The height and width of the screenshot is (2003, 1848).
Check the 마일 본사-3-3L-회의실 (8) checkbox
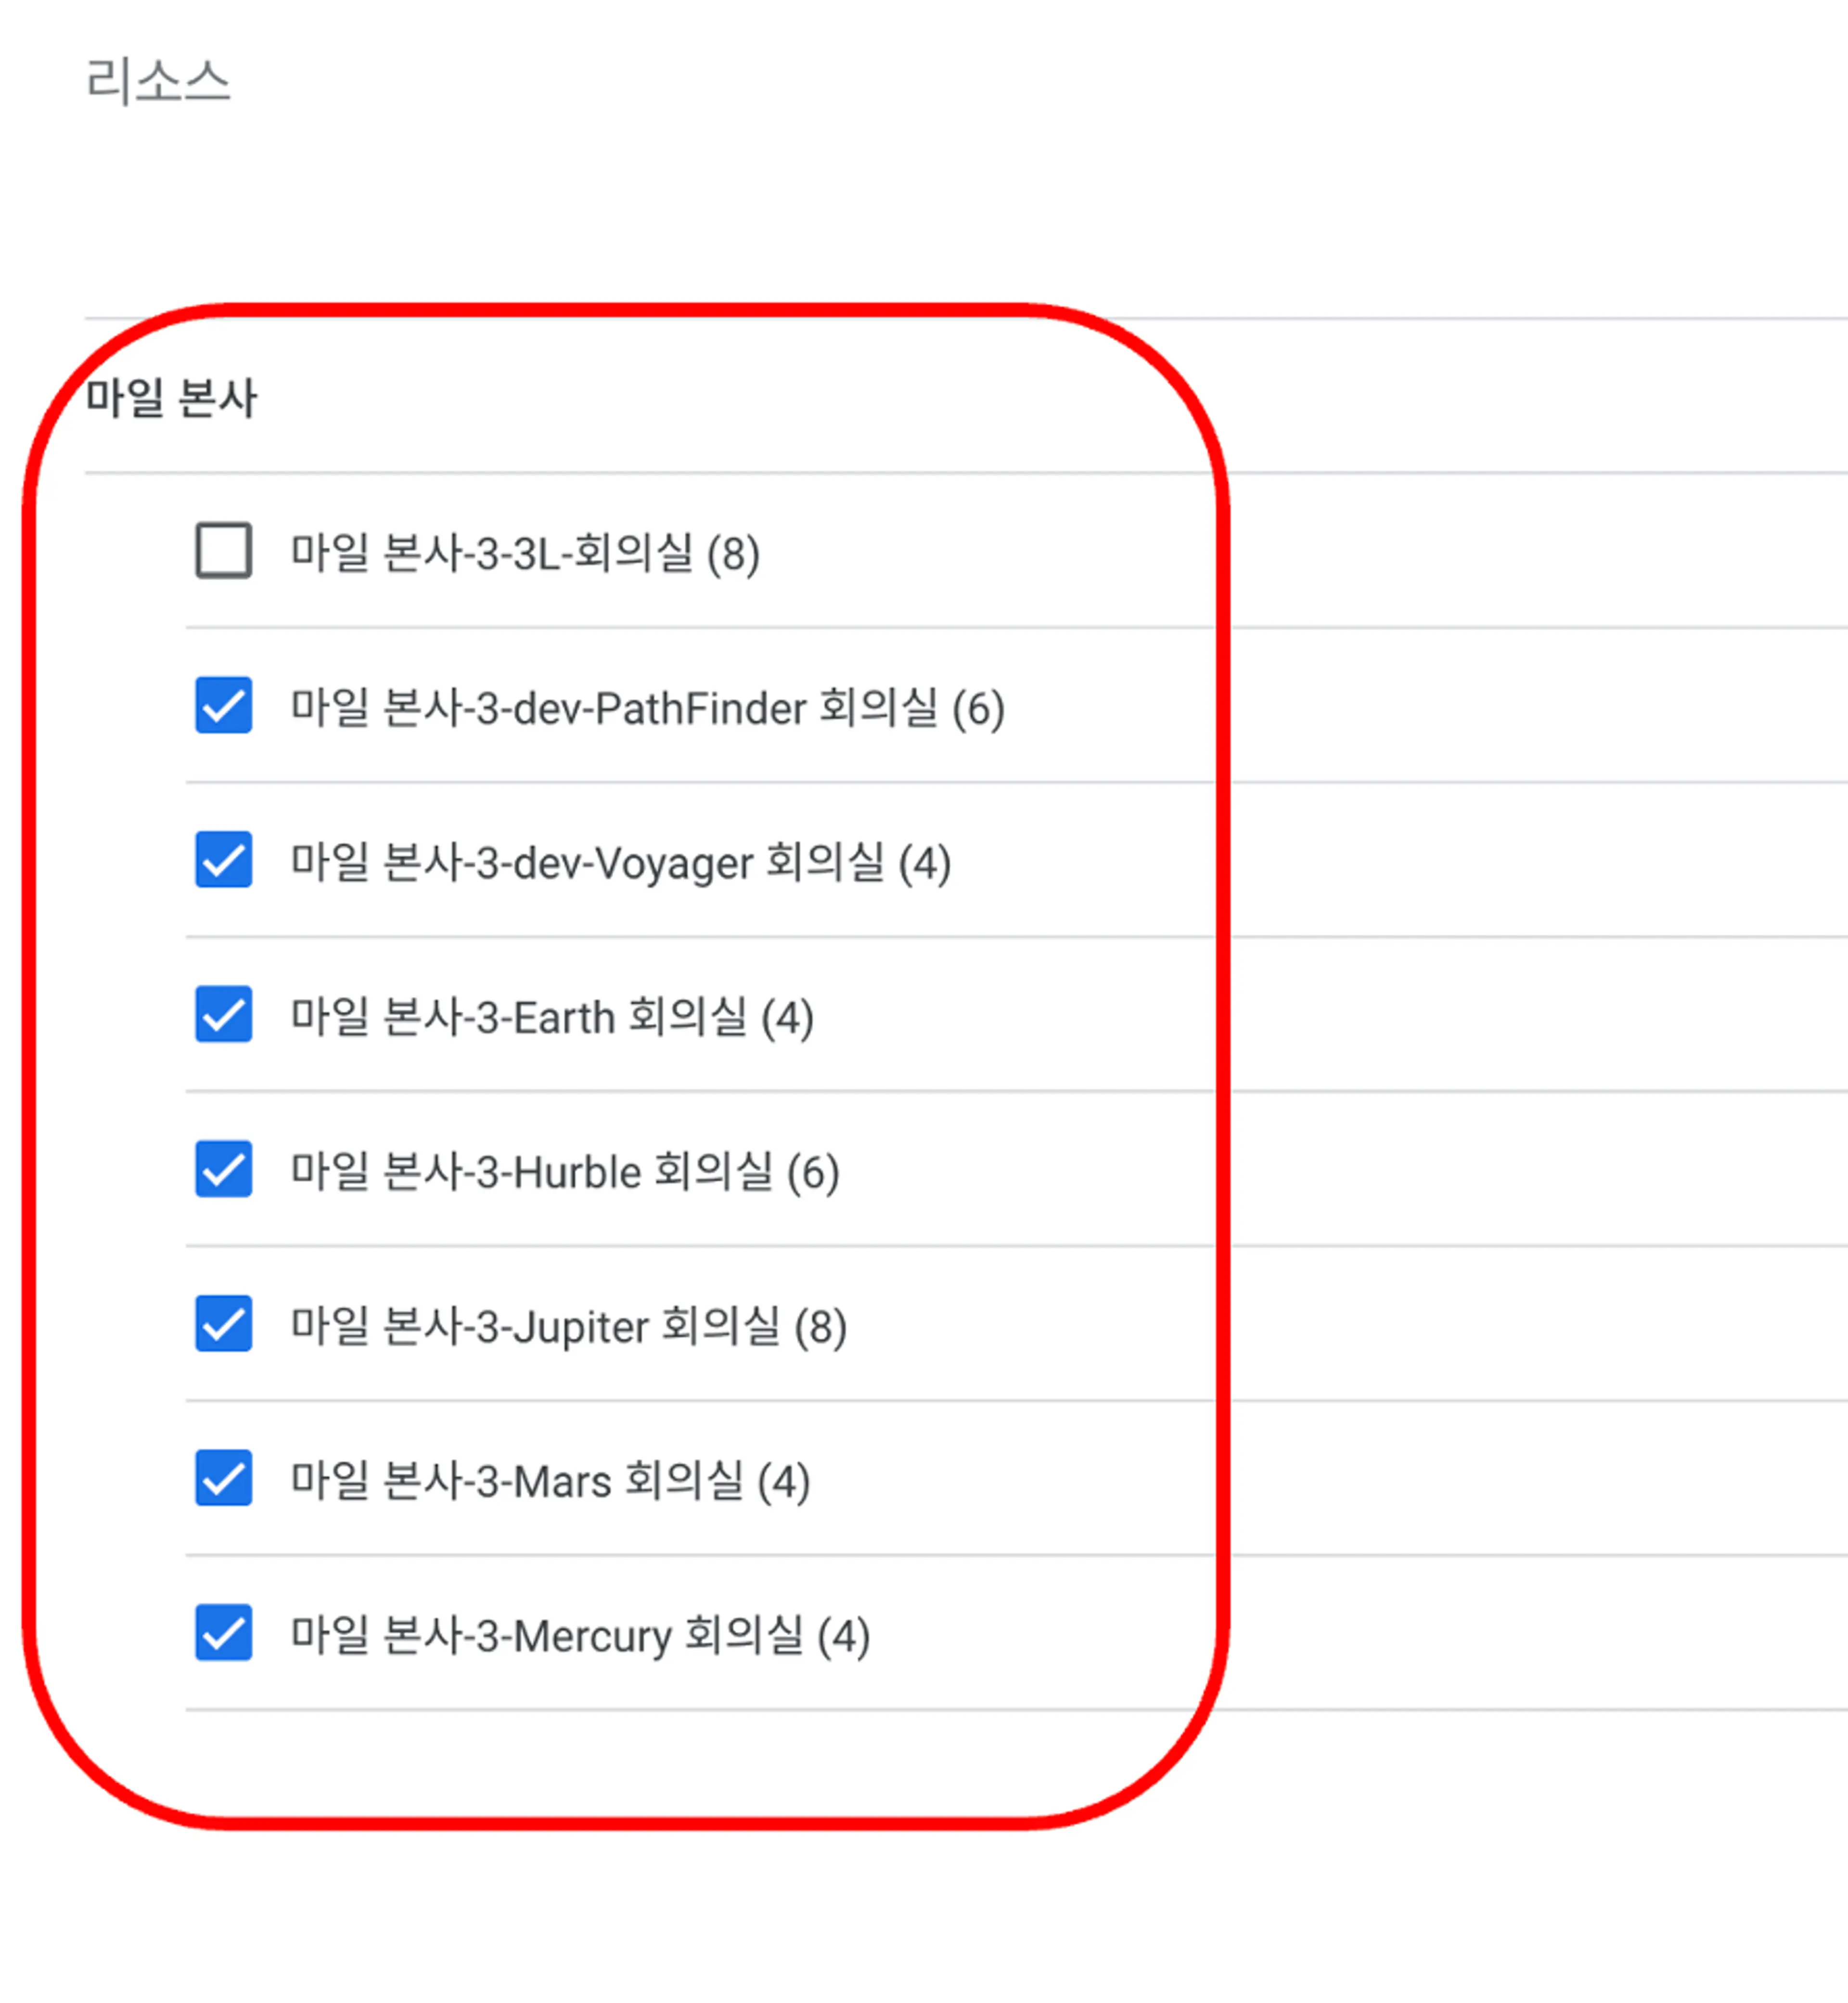click(223, 550)
